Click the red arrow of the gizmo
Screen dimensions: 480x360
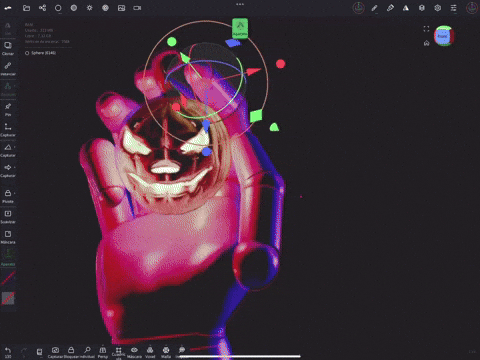pyautogui.click(x=254, y=71)
